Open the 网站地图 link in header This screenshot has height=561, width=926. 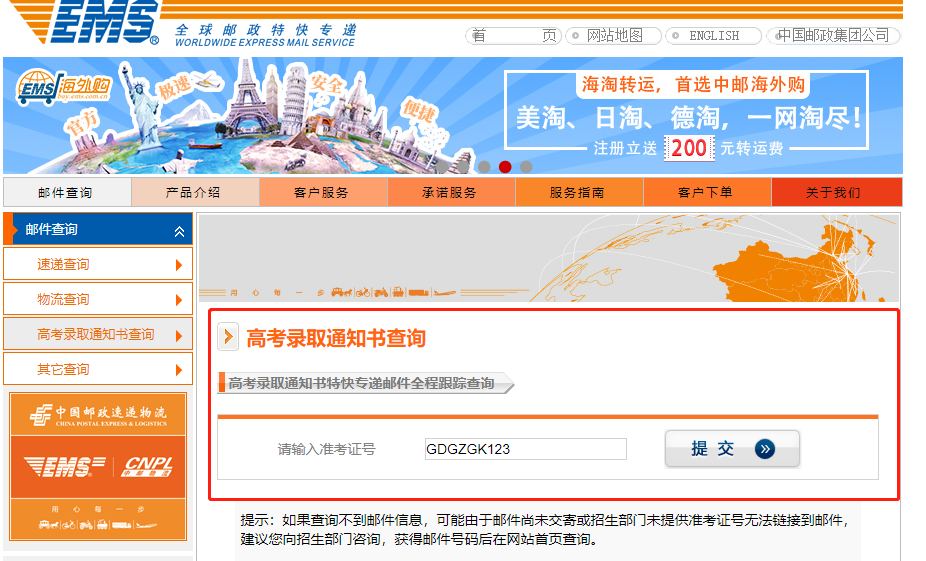(x=613, y=36)
